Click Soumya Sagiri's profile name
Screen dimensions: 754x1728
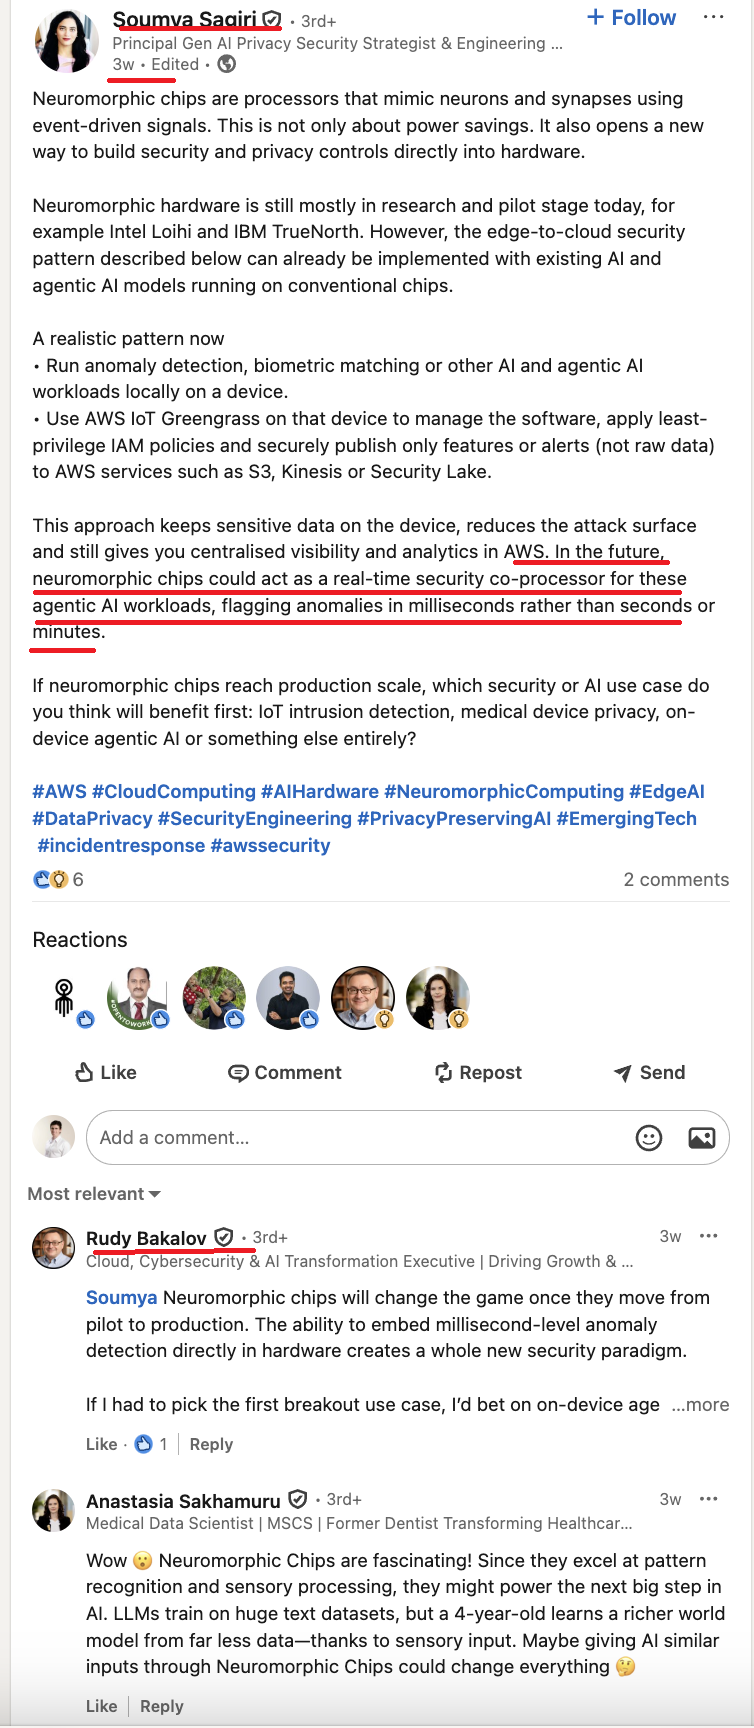point(184,17)
